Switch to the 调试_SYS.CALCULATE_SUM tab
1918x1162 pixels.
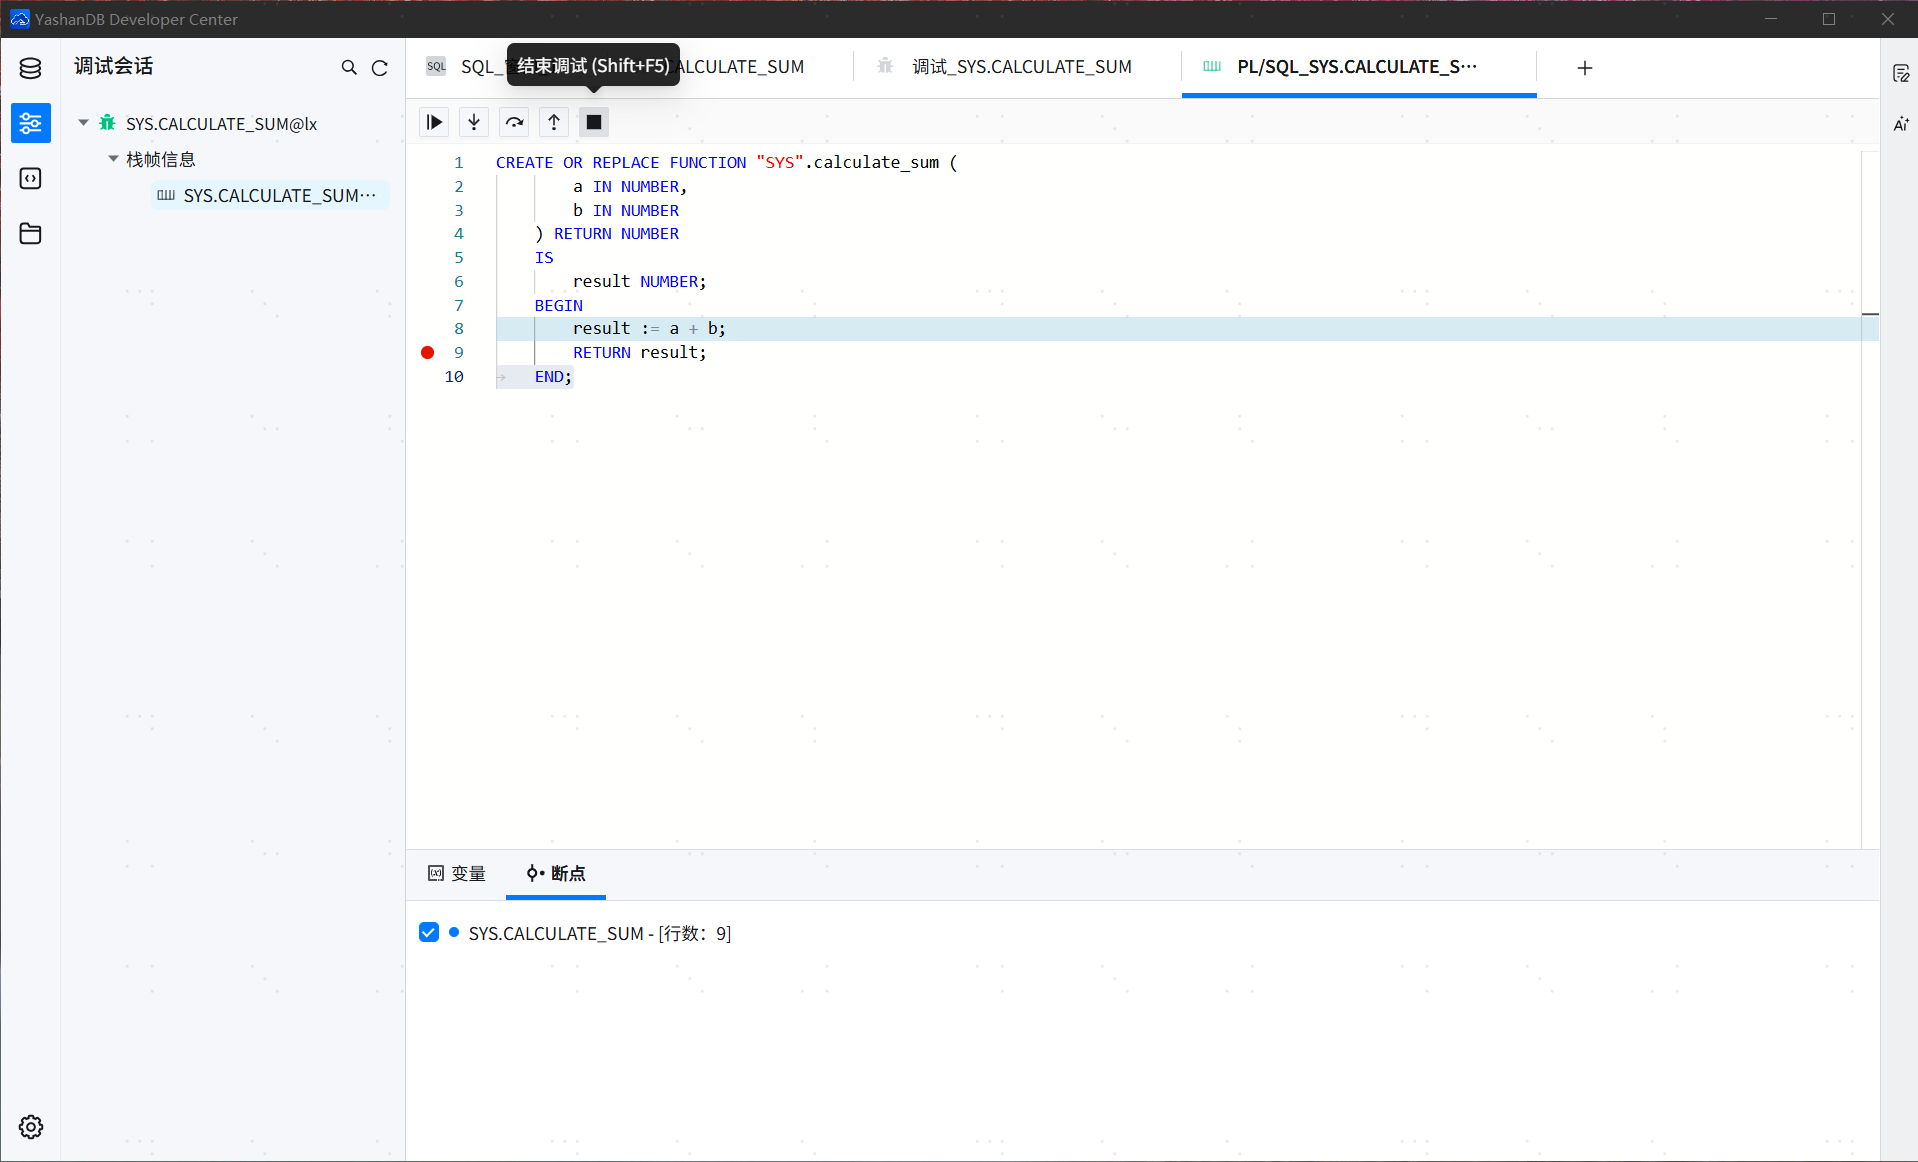coord(1020,67)
